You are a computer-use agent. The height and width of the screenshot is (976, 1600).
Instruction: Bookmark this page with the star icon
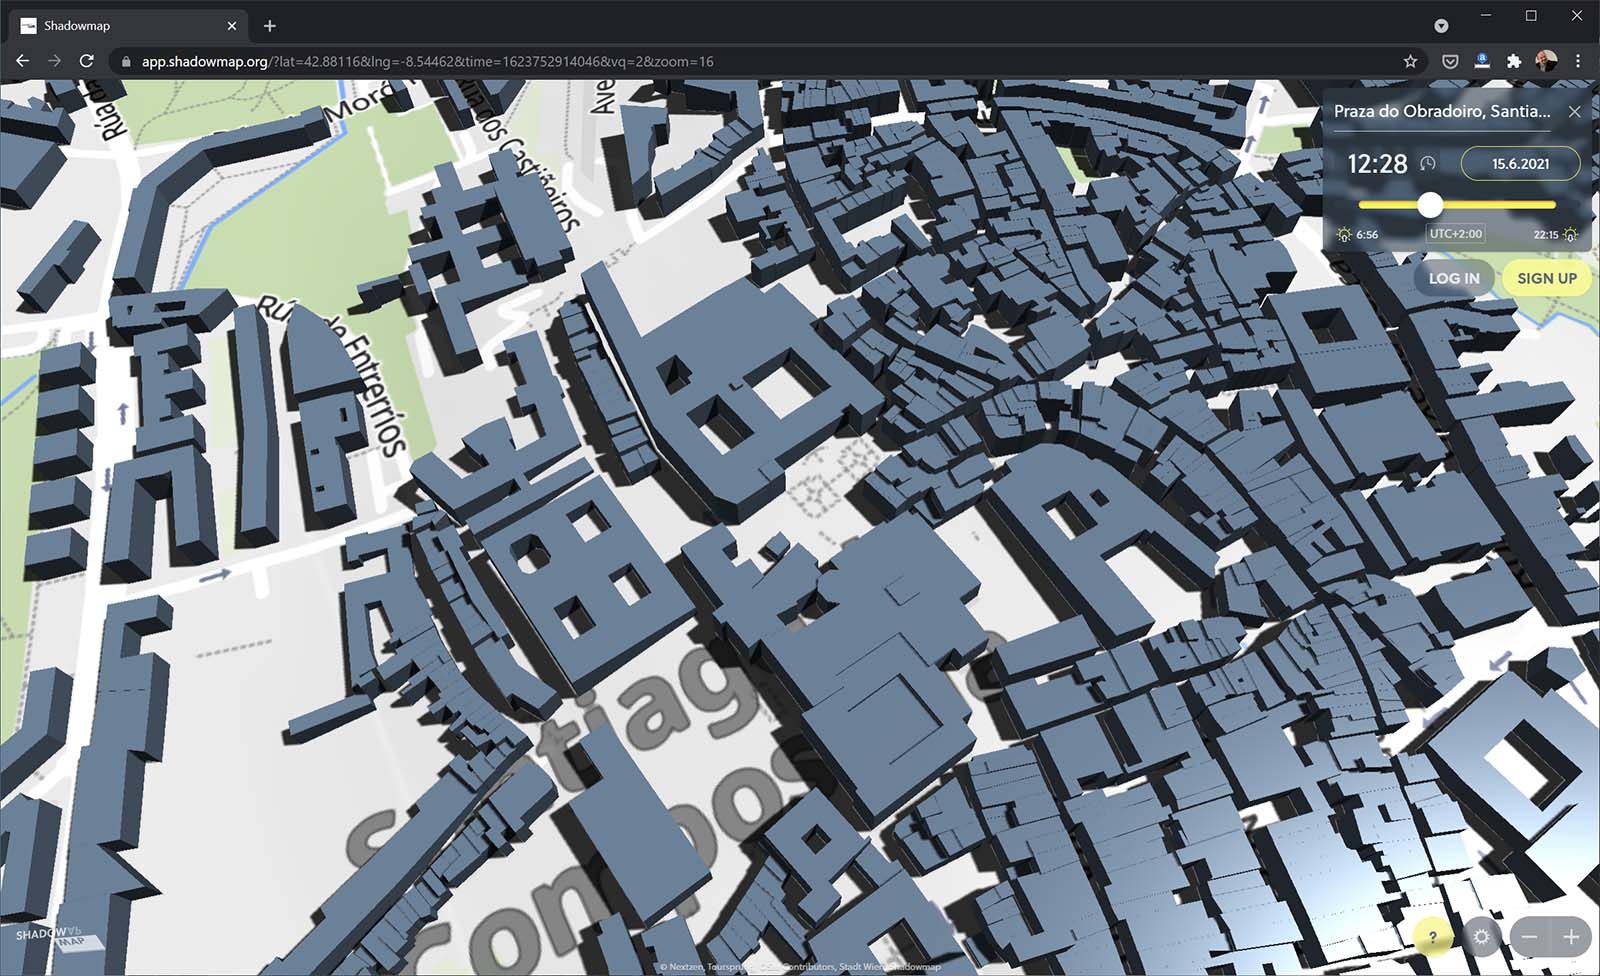point(1410,61)
